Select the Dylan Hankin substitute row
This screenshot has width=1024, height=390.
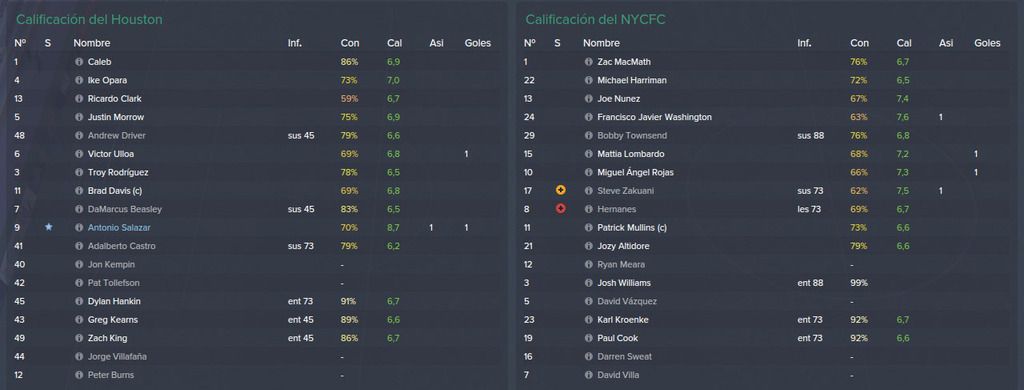pyautogui.click(x=255, y=302)
